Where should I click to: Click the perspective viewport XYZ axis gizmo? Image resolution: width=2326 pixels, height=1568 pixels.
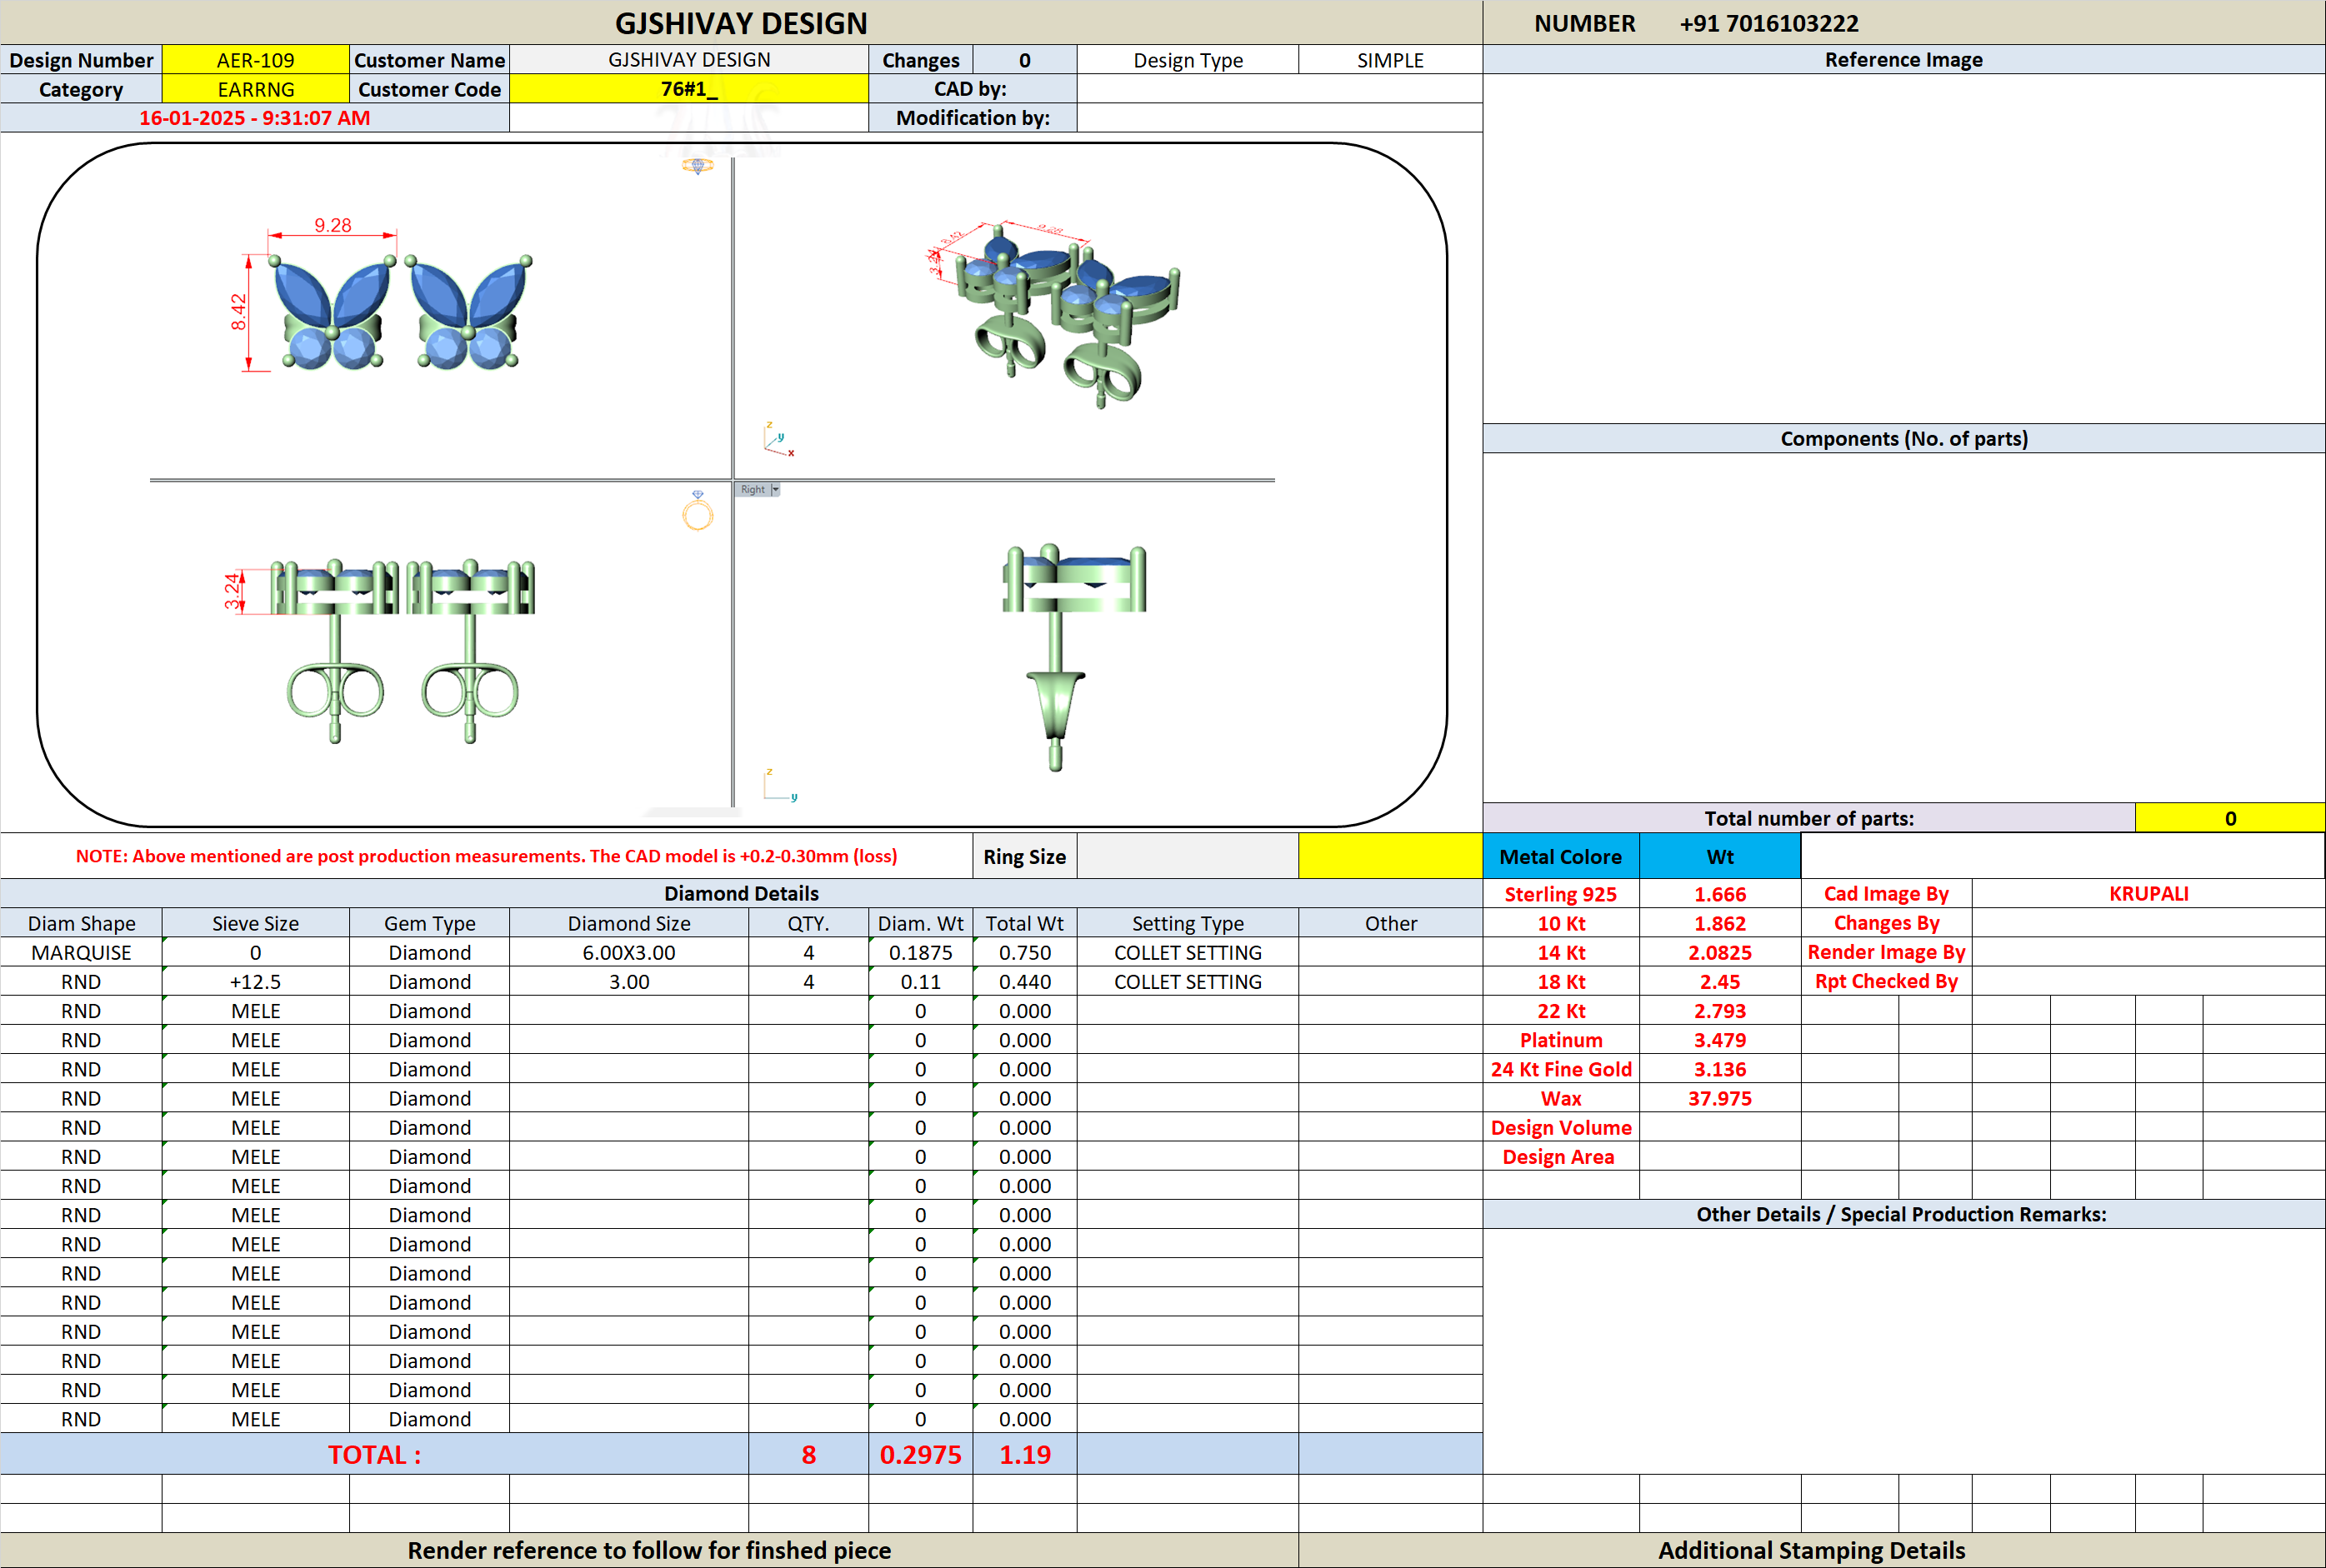coord(778,439)
